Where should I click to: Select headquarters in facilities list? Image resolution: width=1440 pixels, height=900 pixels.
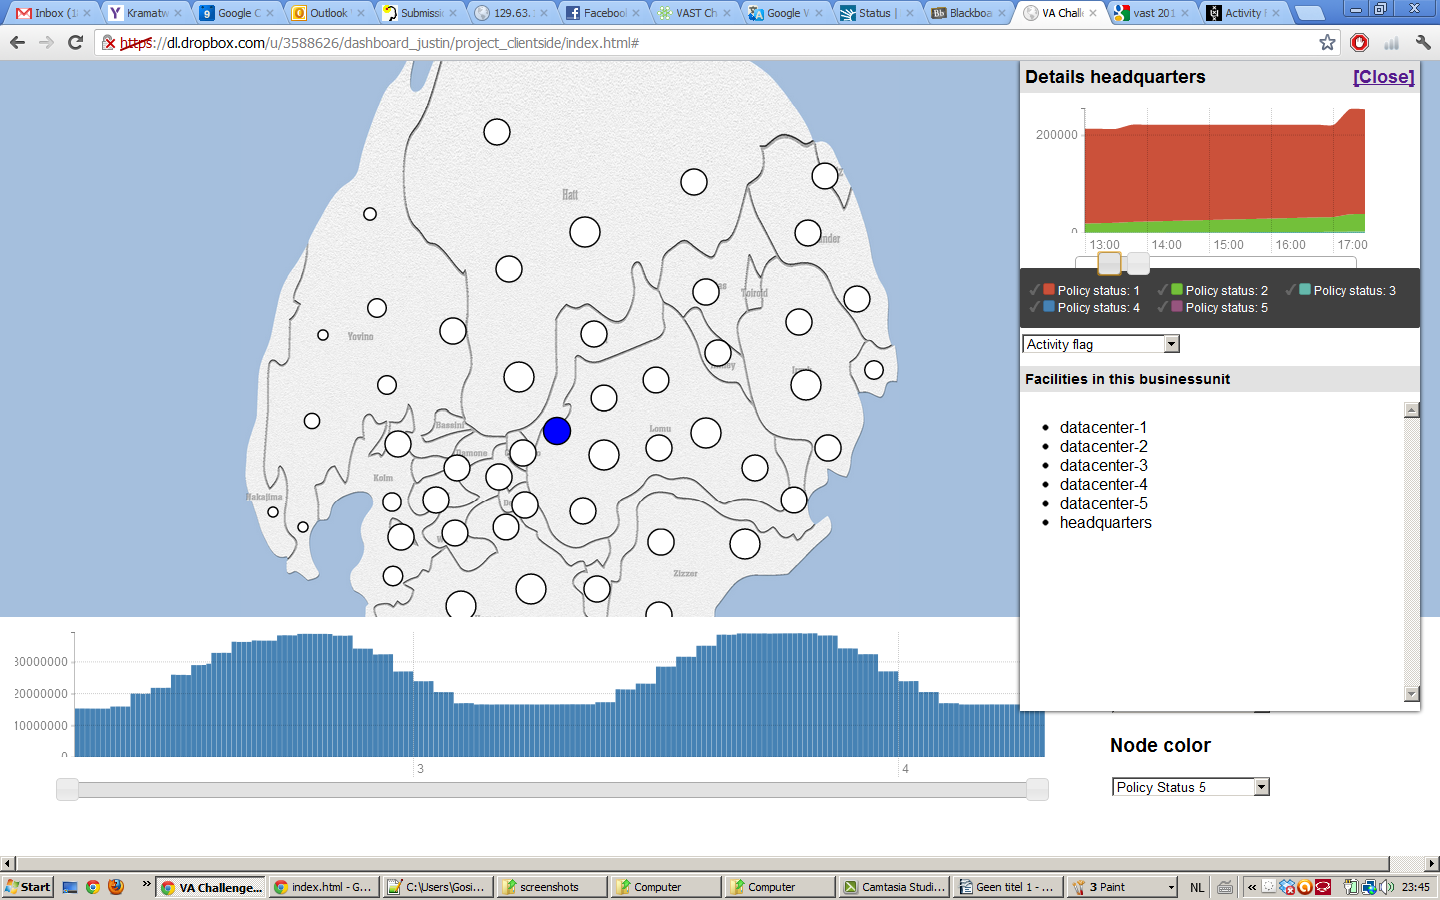pos(1105,522)
